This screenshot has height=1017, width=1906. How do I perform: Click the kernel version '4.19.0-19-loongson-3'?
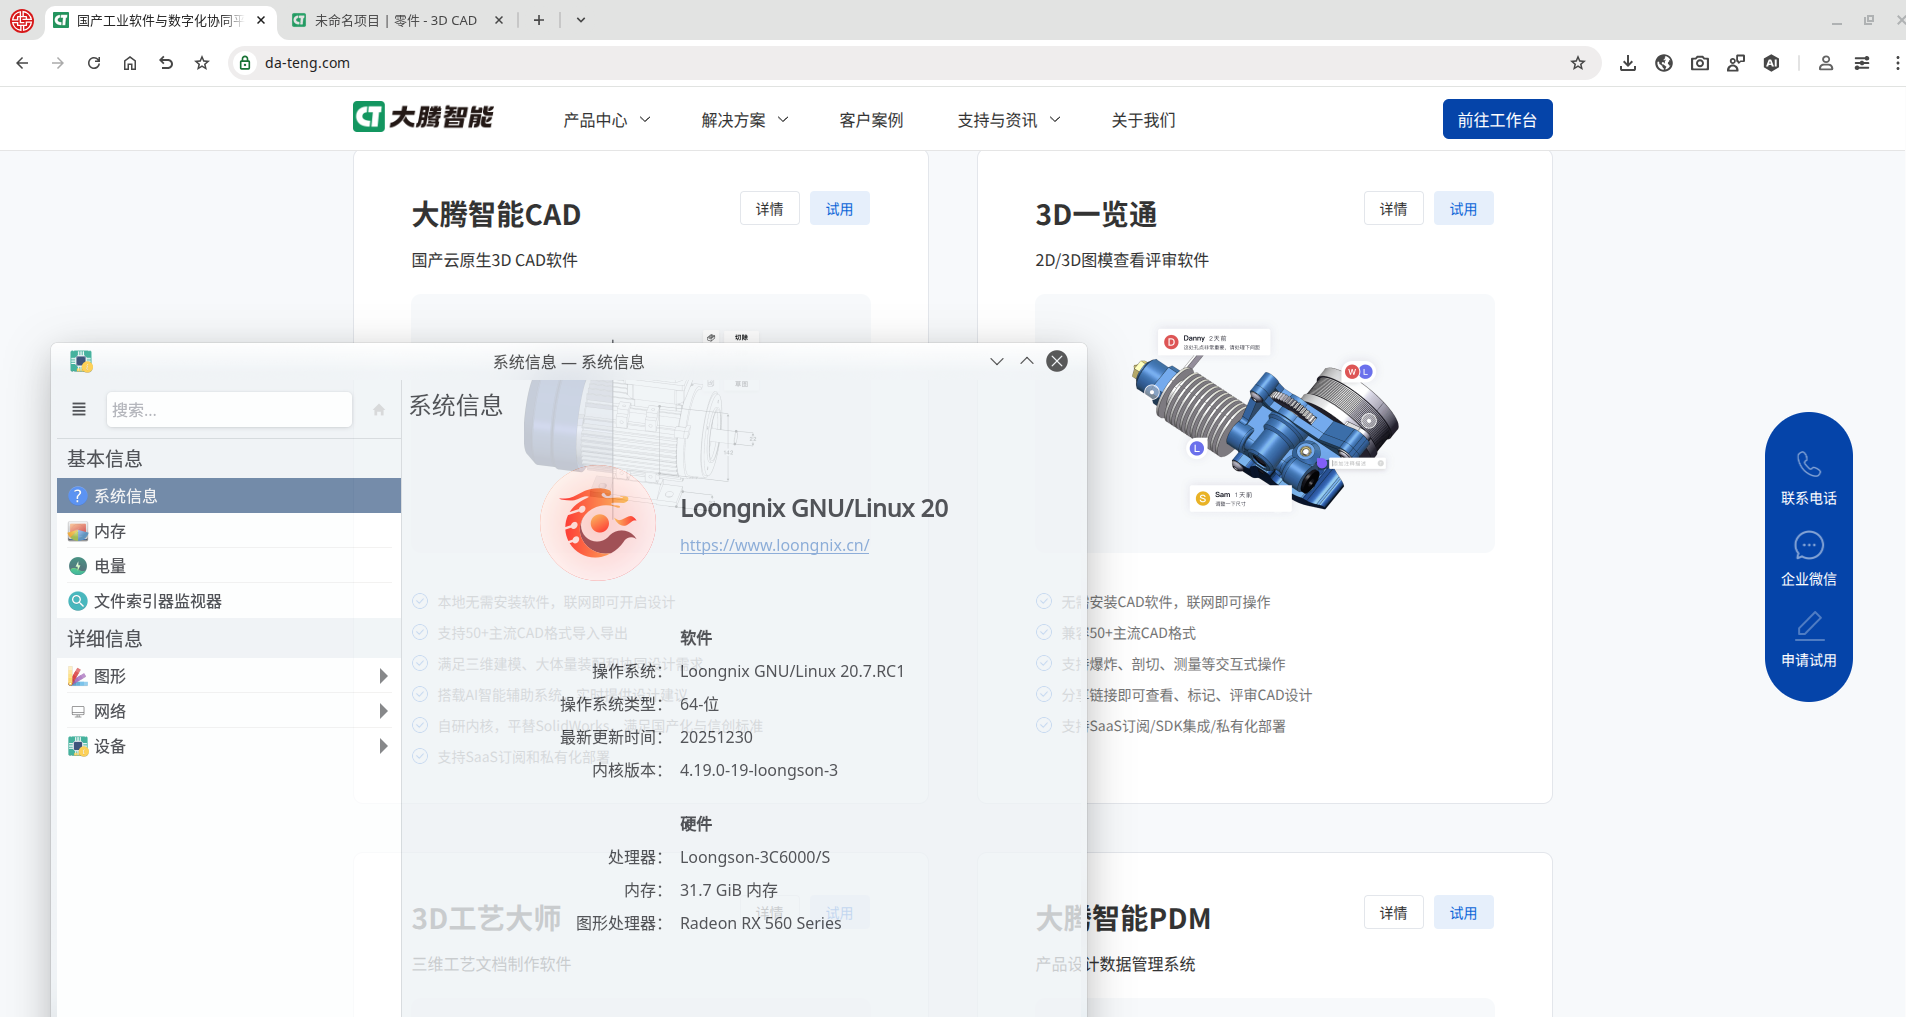point(759,770)
